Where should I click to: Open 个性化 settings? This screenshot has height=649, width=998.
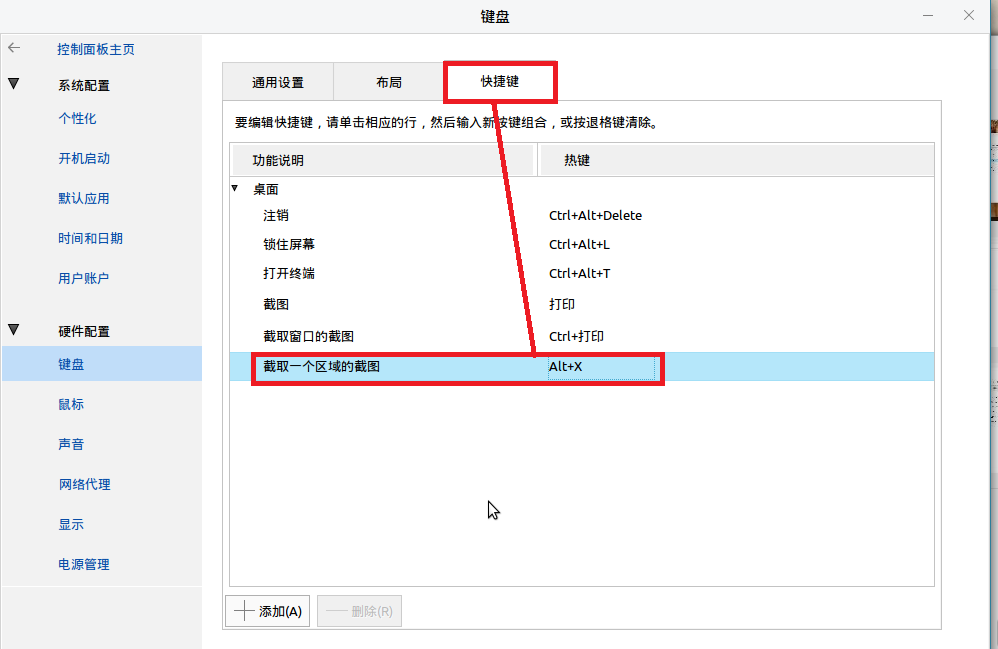pyautogui.click(x=77, y=118)
